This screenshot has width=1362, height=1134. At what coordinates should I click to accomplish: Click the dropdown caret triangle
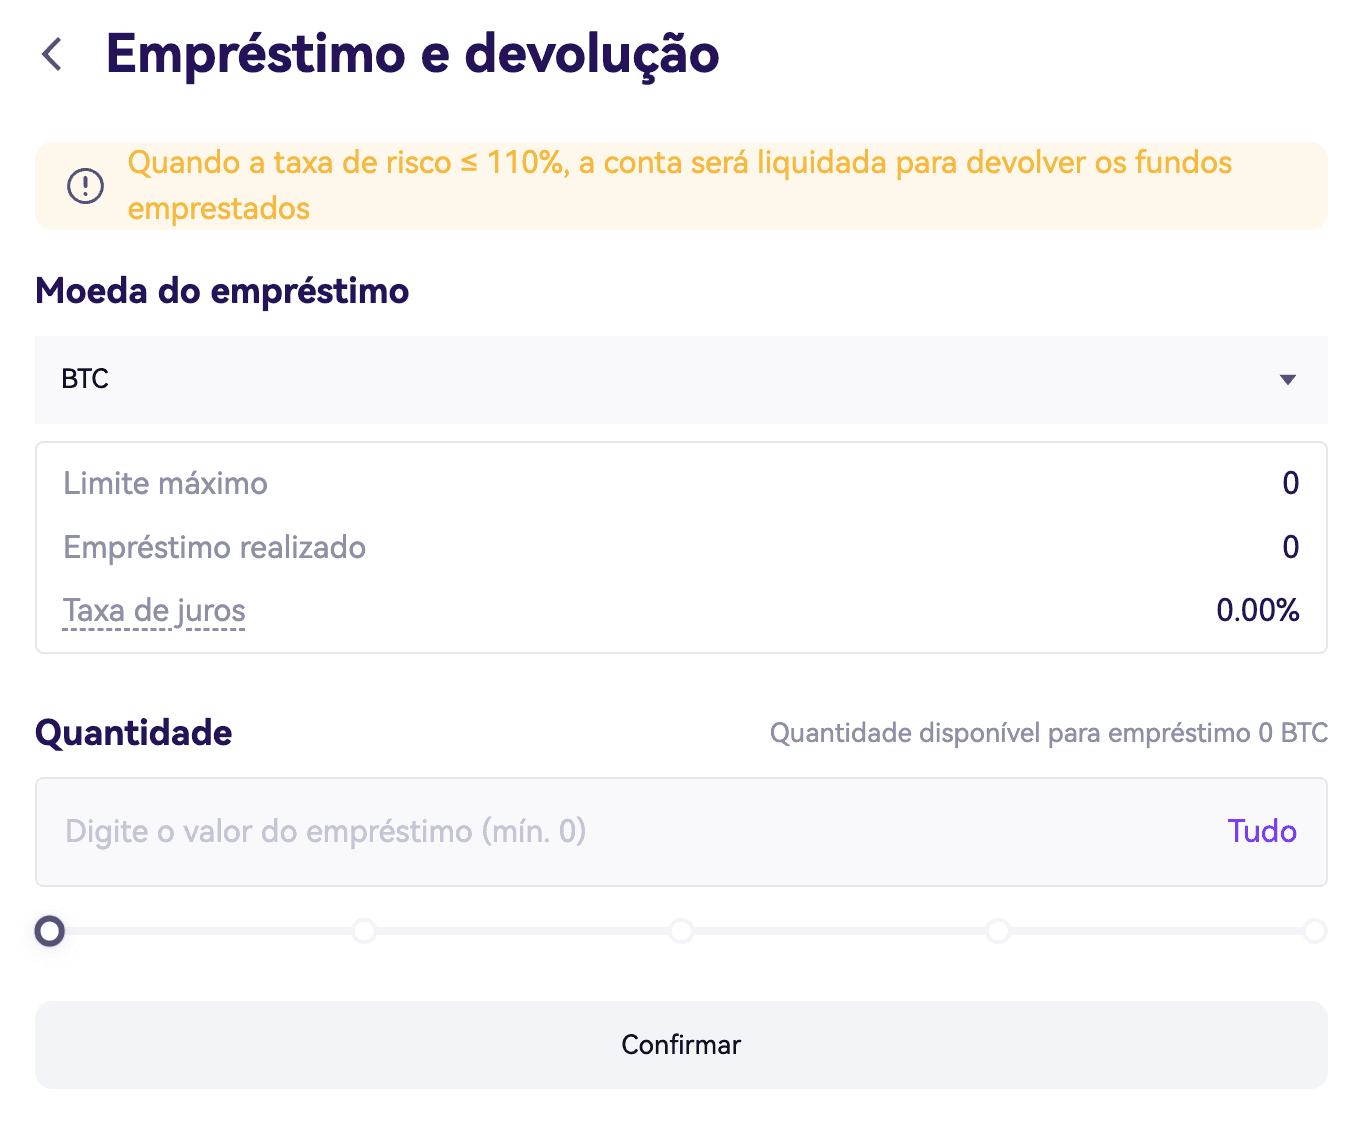tap(1288, 380)
